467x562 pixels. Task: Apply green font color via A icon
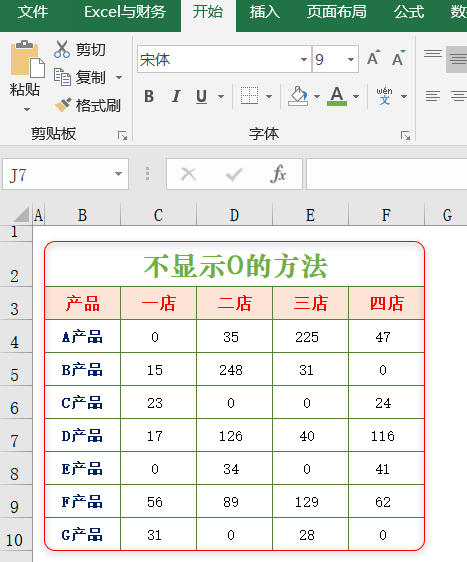tap(337, 96)
